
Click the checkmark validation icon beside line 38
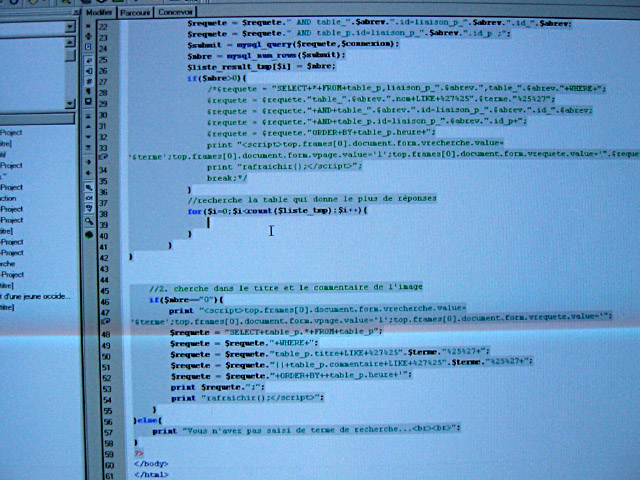88,209
